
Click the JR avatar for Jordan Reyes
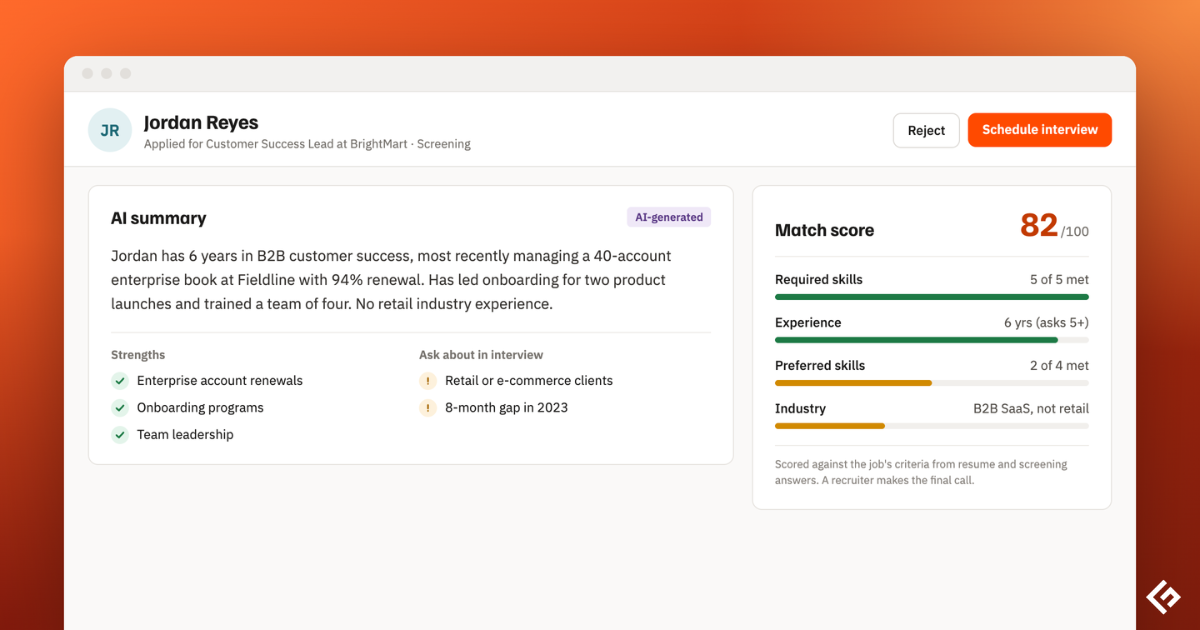tap(110, 130)
